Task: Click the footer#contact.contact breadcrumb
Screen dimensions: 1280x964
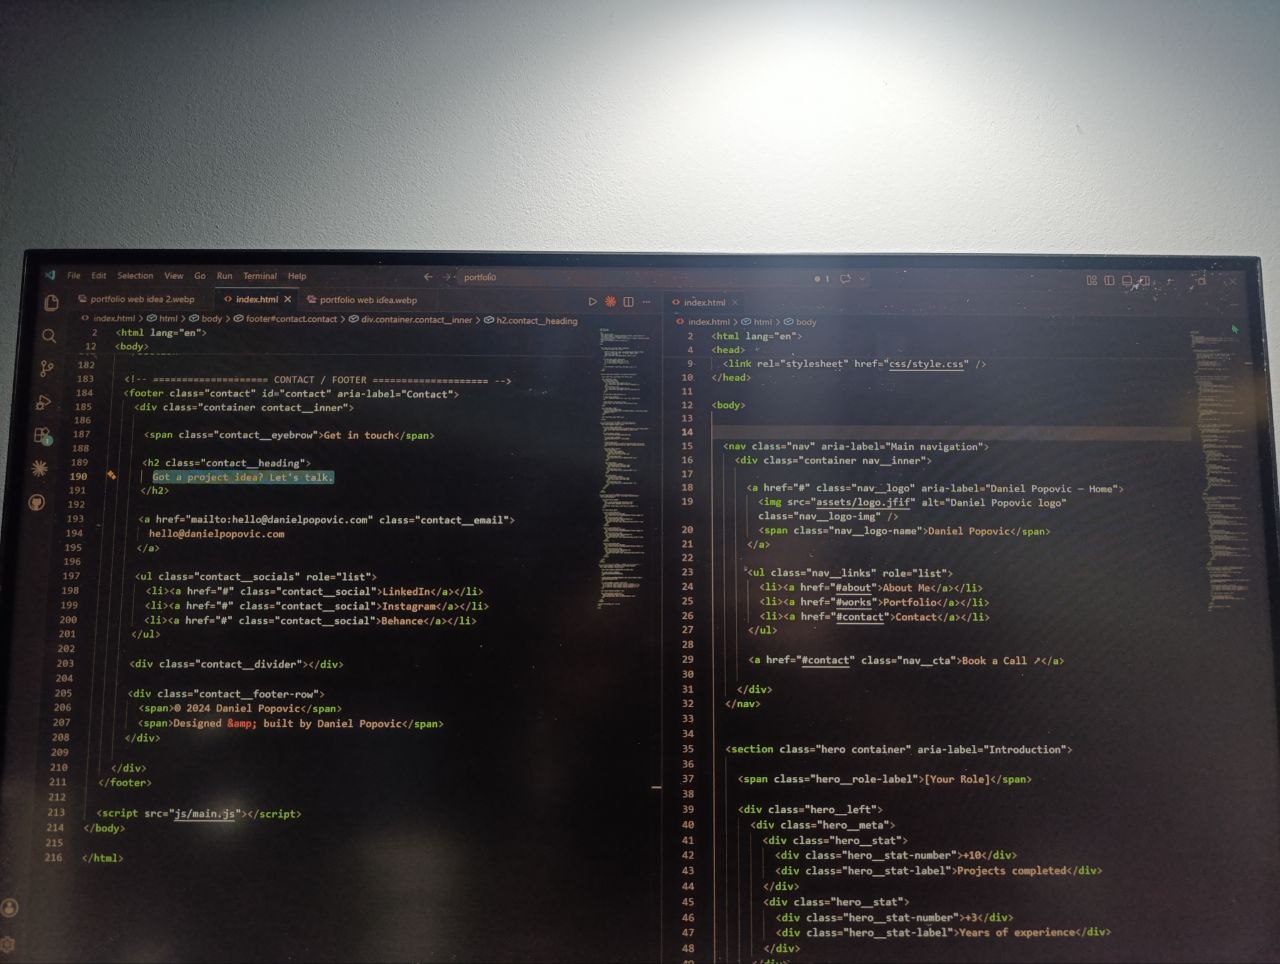Action: pos(285,319)
